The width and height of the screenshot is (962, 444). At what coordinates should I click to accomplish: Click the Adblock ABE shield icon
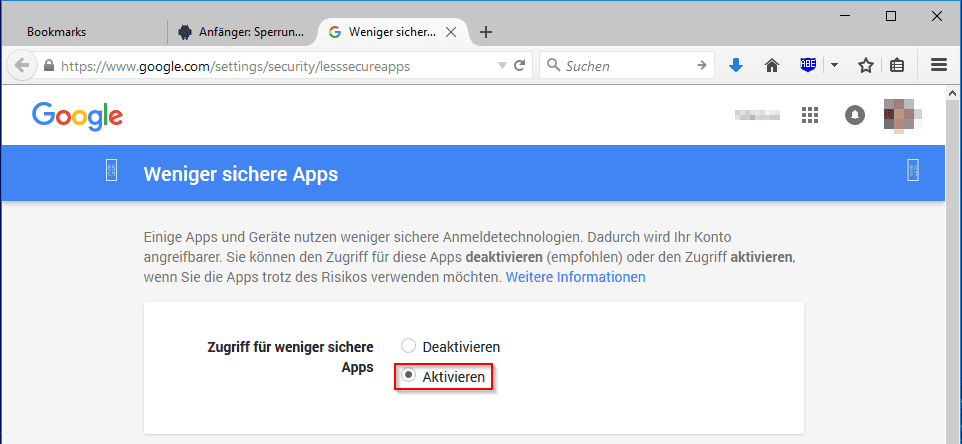809,65
